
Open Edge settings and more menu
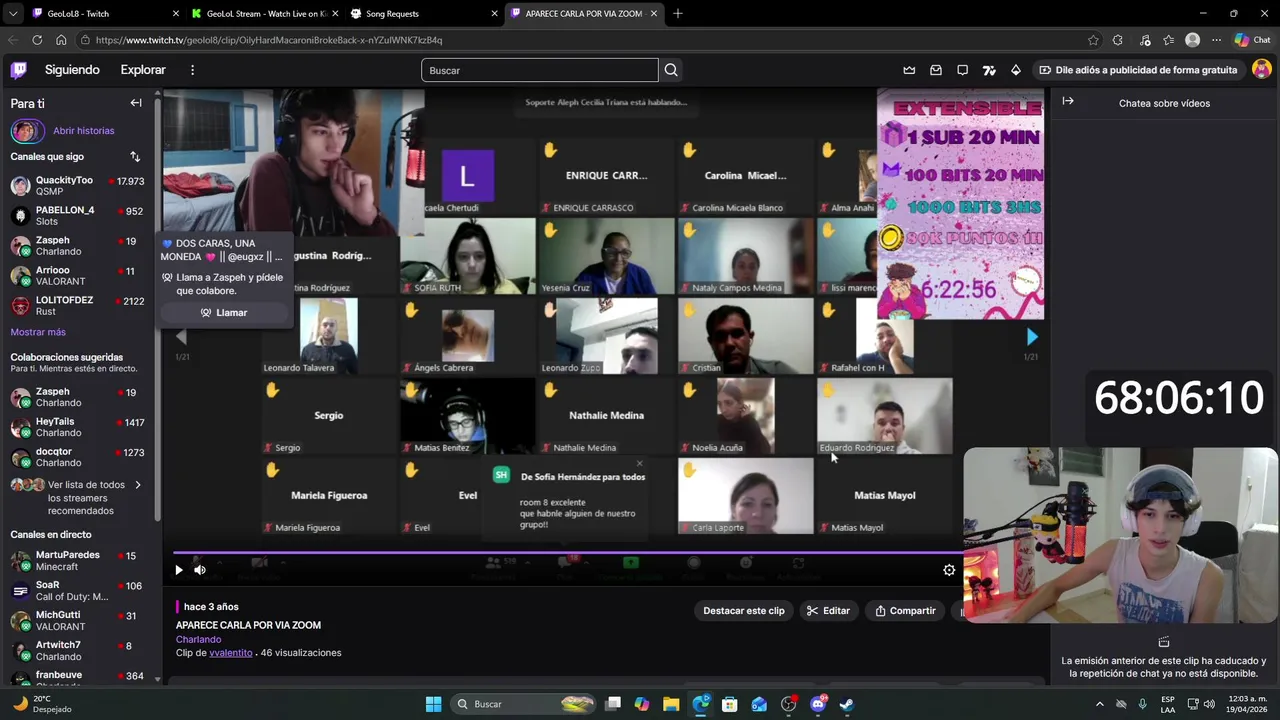point(1216,40)
